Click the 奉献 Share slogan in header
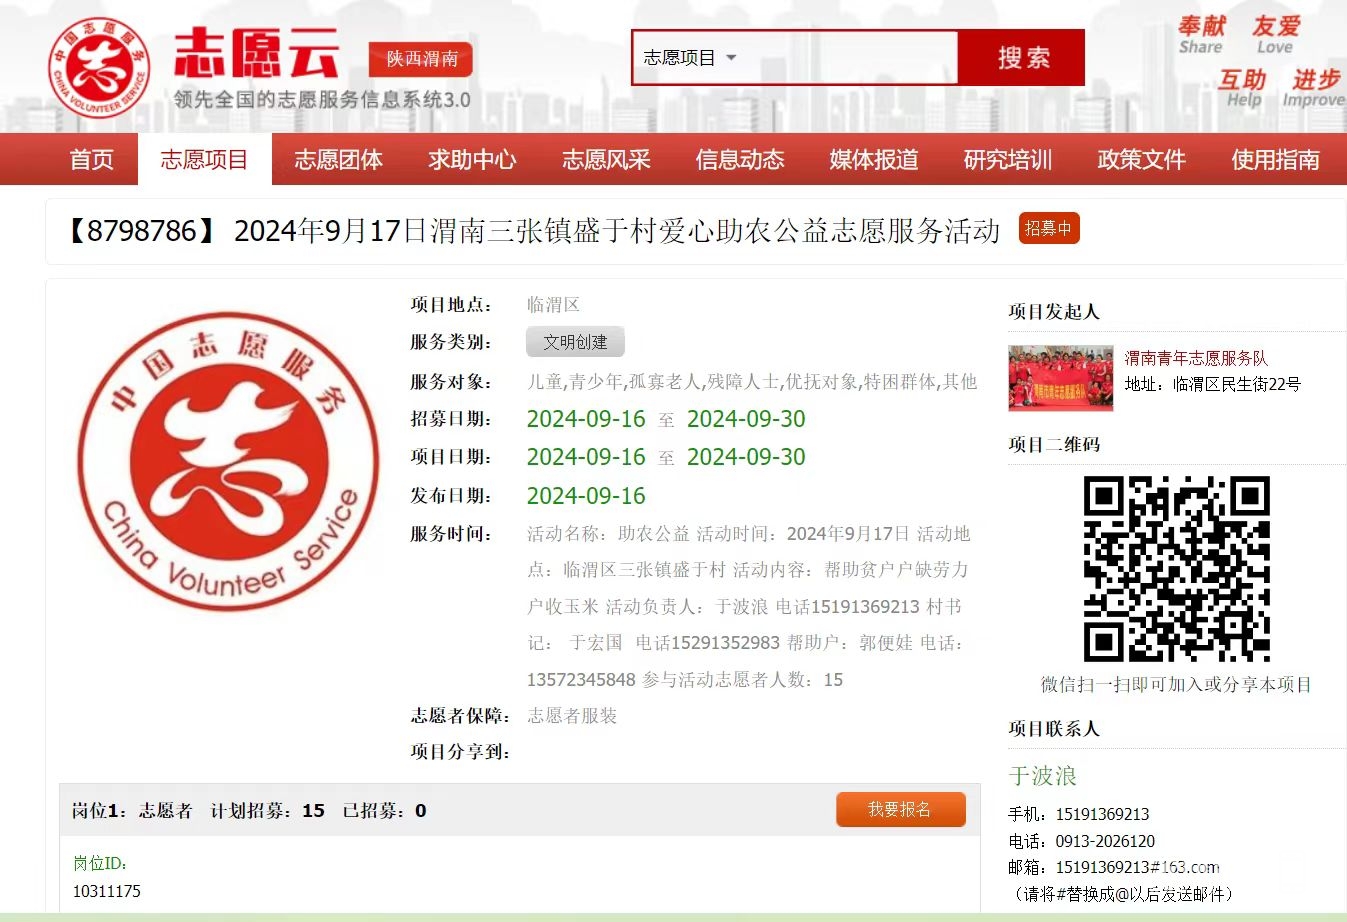The width and height of the screenshot is (1347, 922). point(1201,34)
